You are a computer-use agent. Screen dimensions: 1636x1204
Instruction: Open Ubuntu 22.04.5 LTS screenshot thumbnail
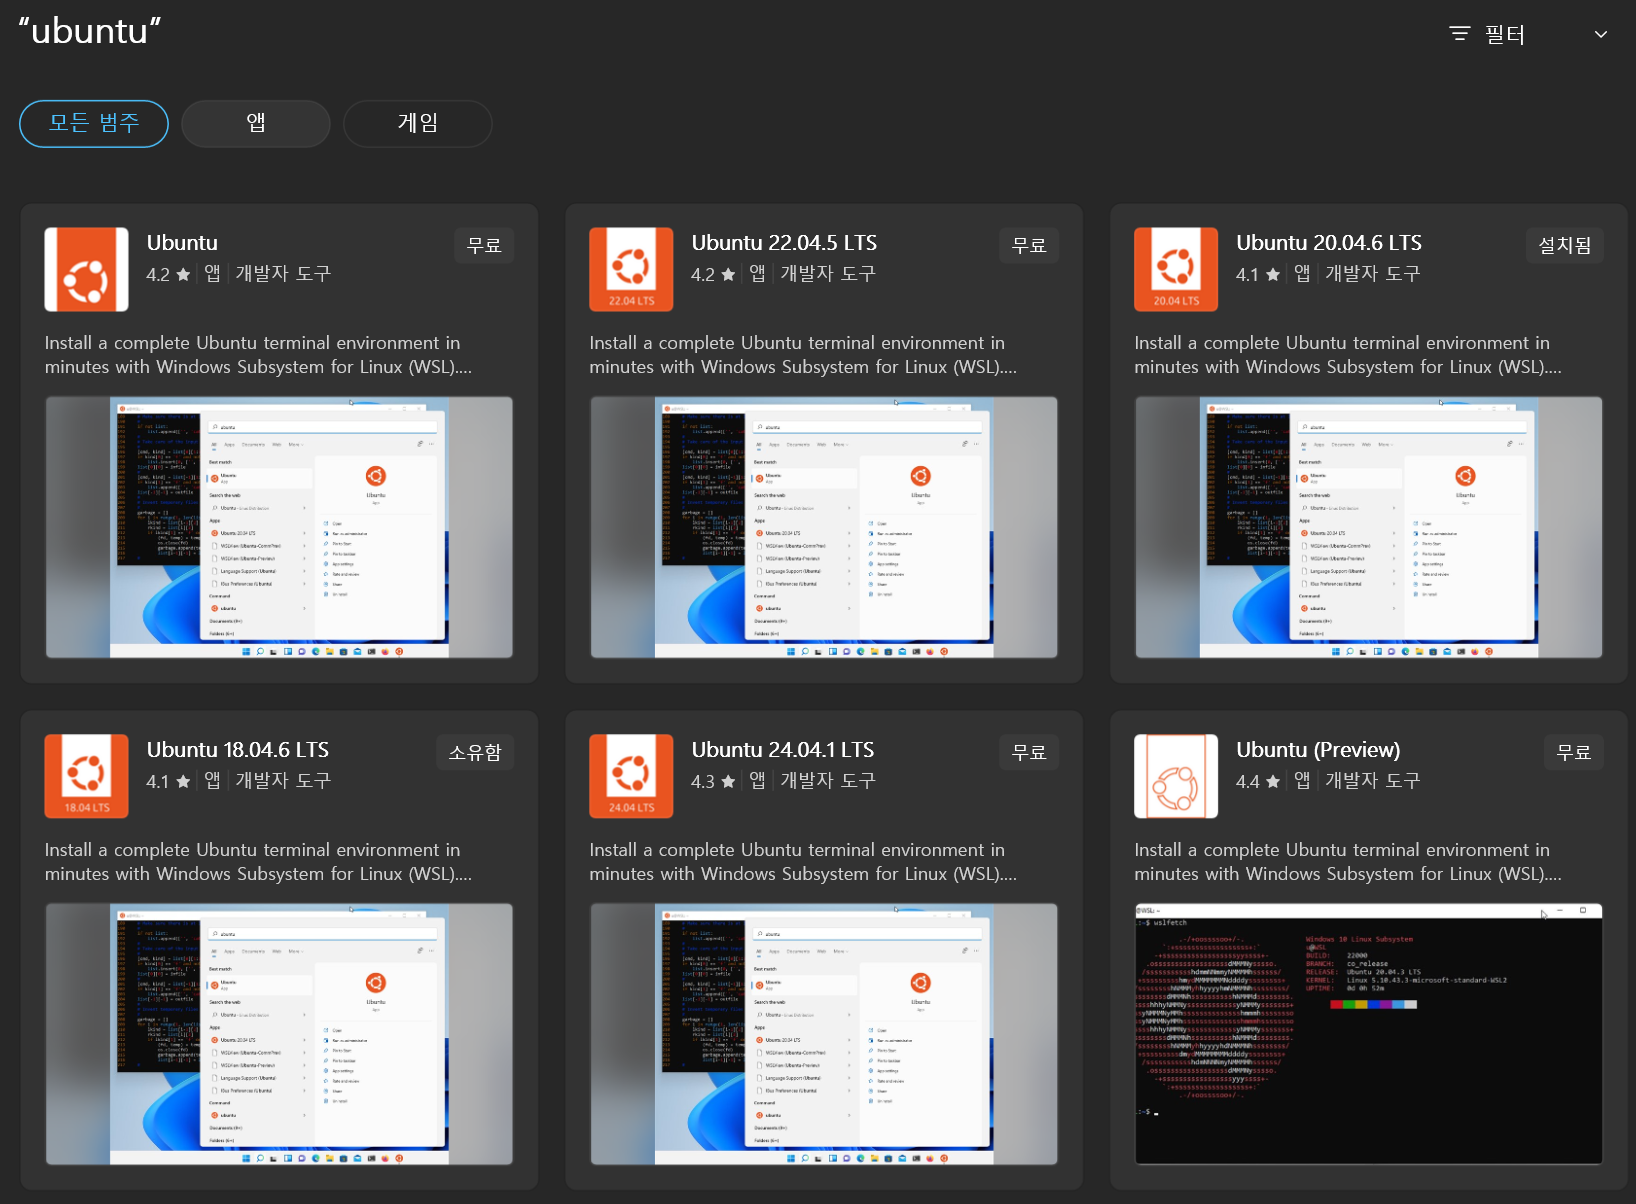point(824,527)
